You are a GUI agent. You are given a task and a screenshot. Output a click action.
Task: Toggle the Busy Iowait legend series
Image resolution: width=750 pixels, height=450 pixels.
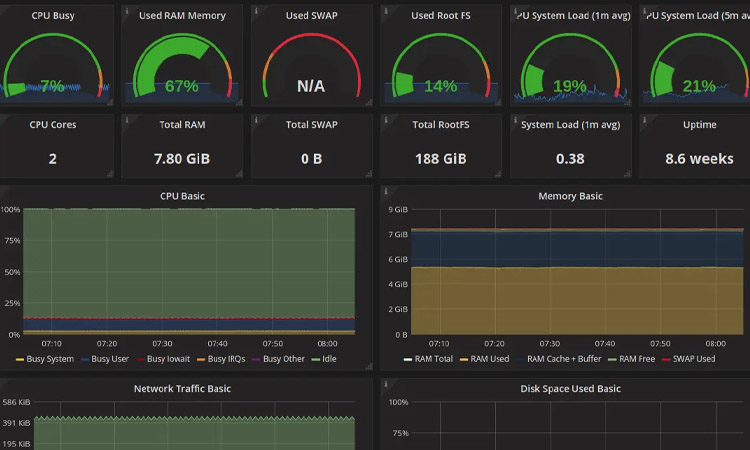tap(170, 358)
